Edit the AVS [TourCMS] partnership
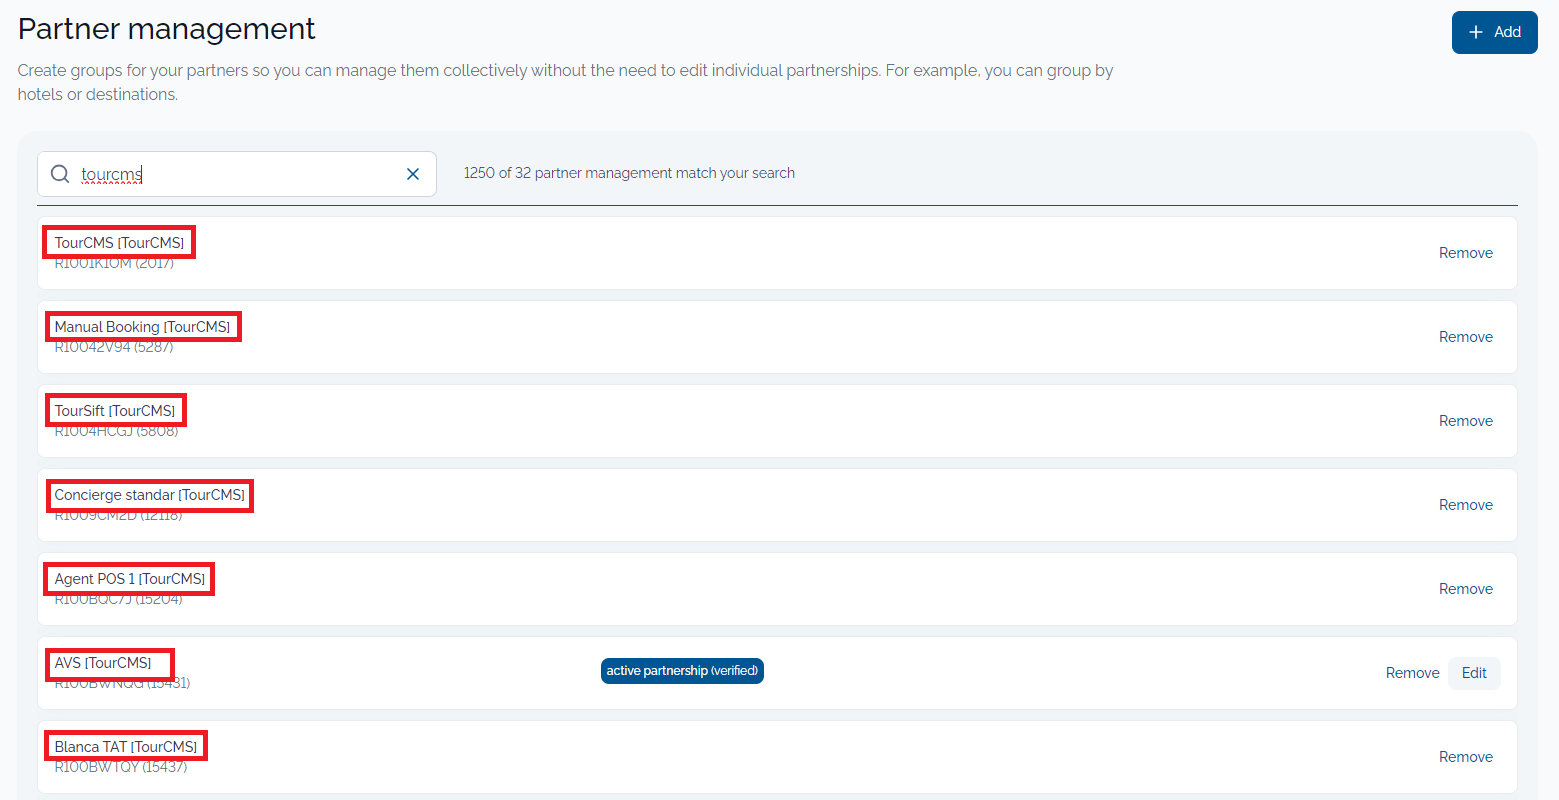Screen dimensions: 1559x800 tap(1474, 673)
